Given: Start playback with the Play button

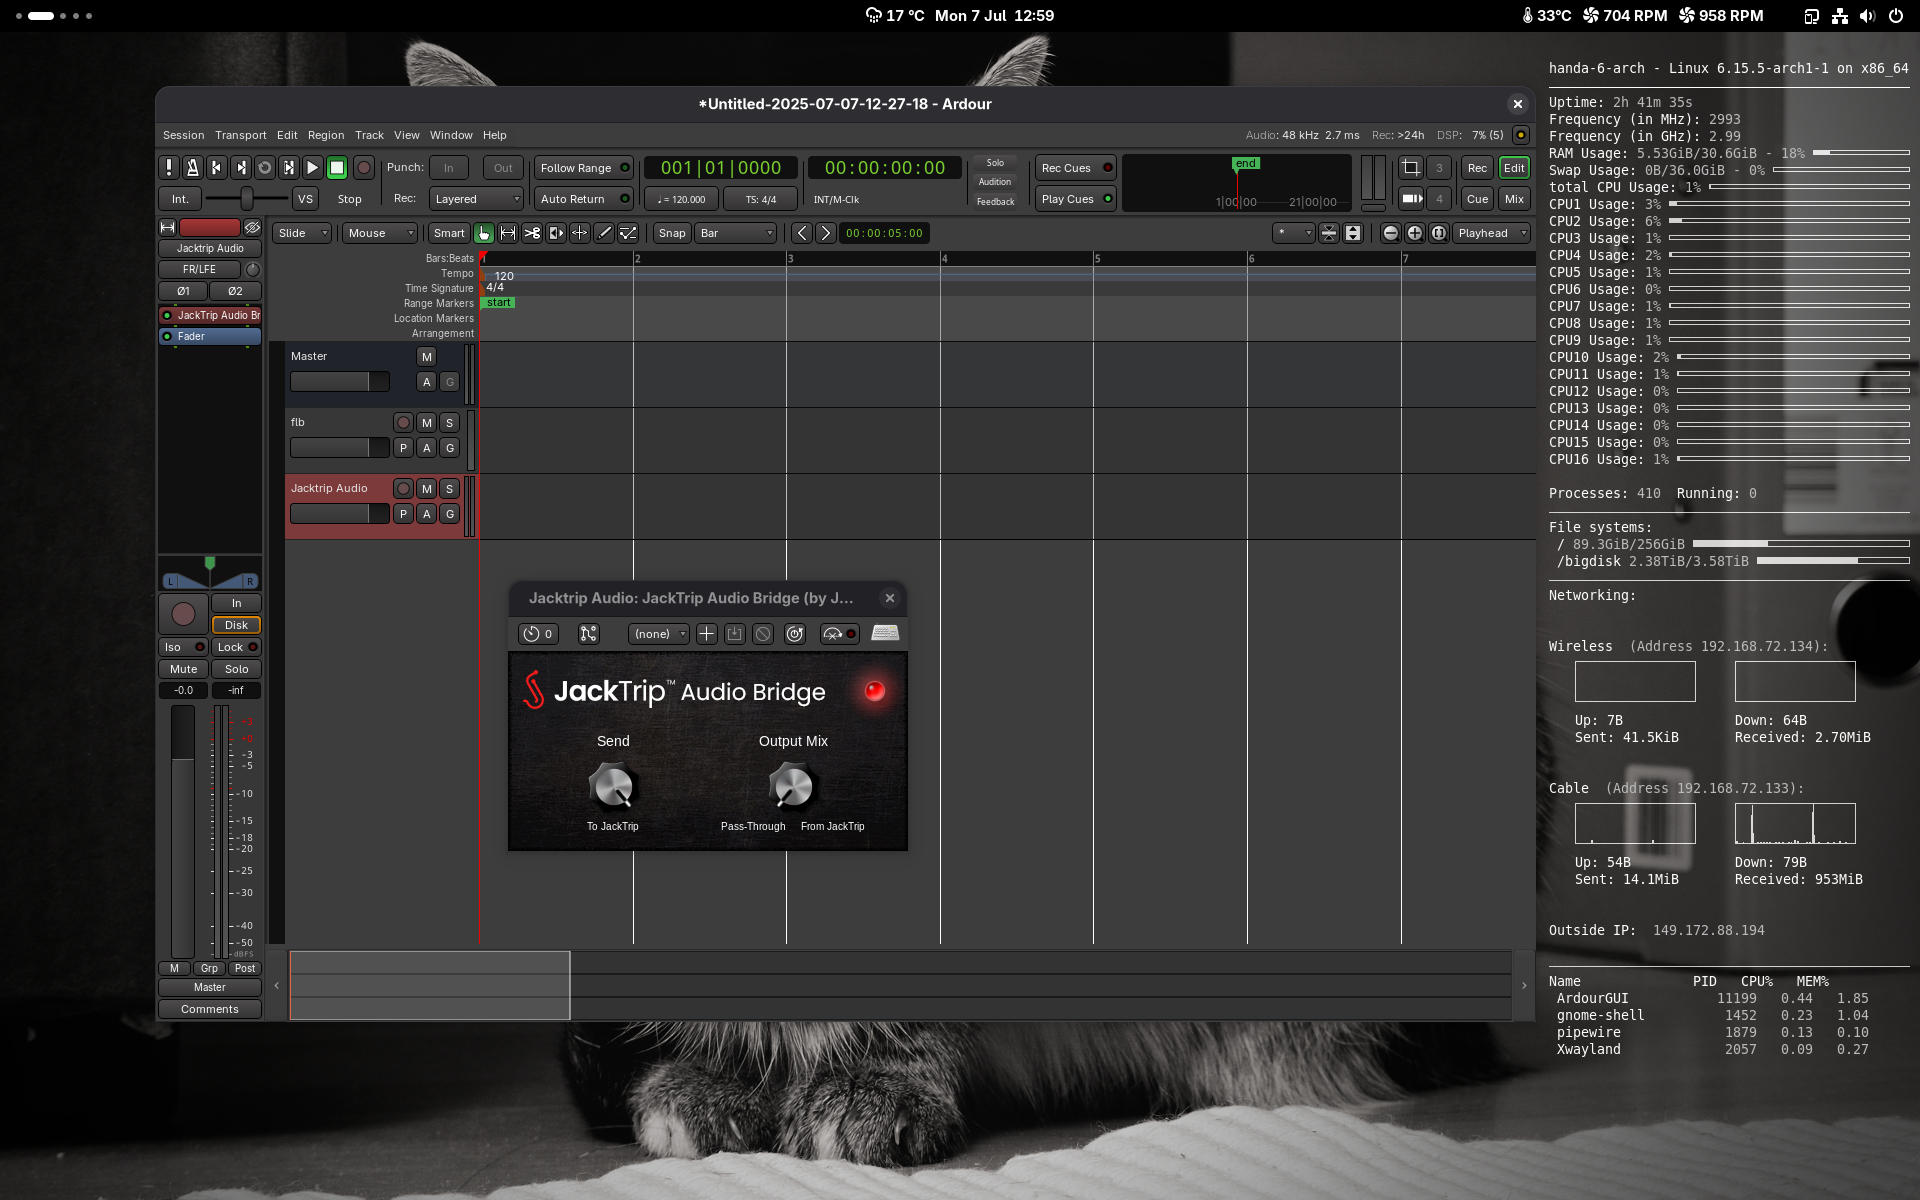Looking at the screenshot, I should (313, 168).
